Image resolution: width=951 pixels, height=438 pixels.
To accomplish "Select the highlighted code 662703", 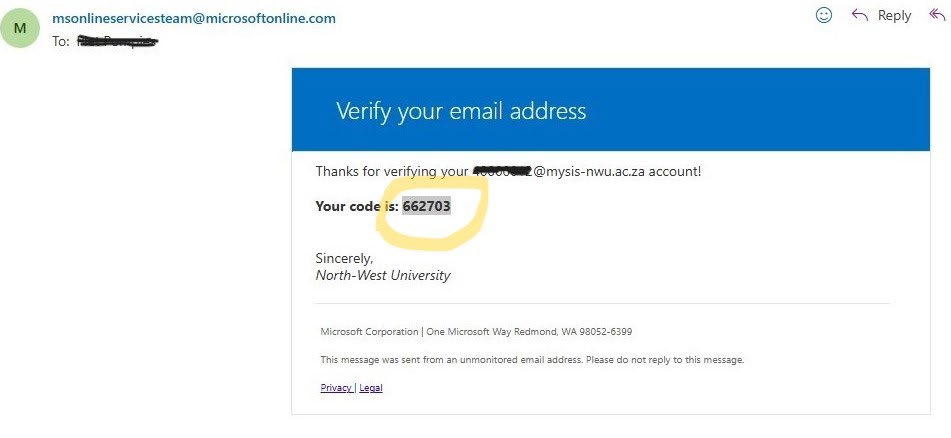I will pos(426,206).
